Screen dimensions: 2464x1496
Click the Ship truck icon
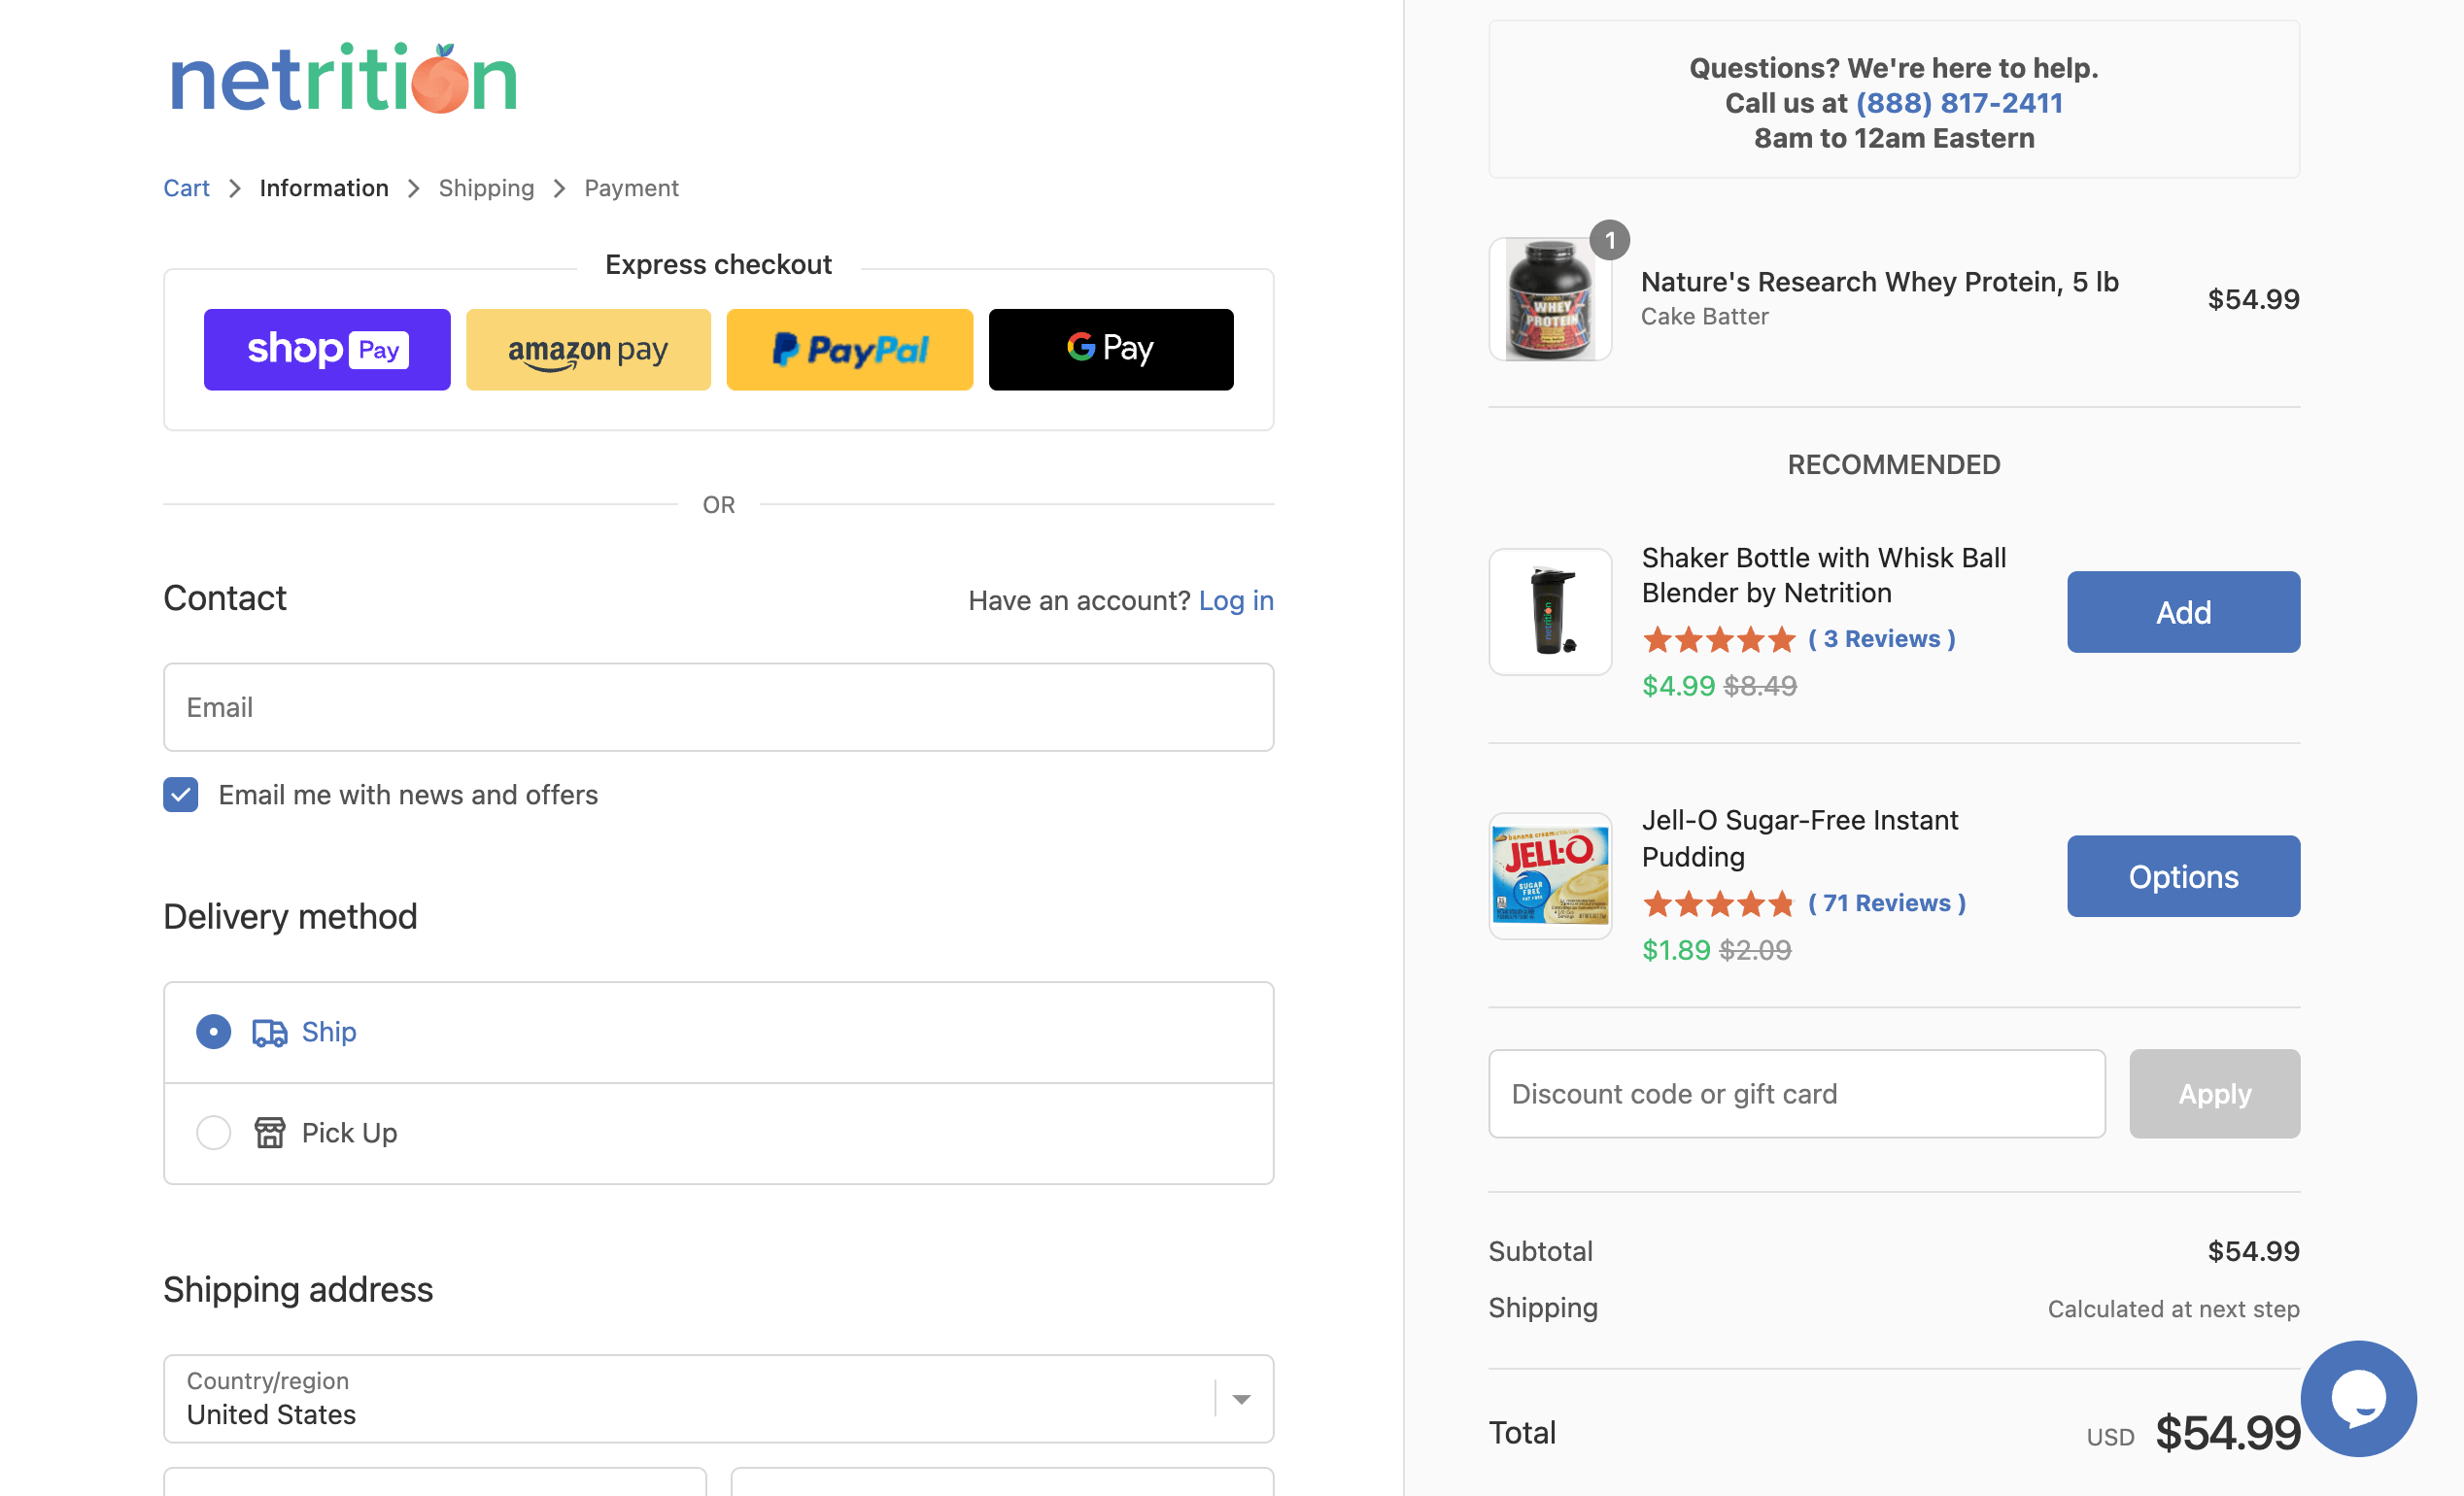pyautogui.click(x=269, y=1032)
